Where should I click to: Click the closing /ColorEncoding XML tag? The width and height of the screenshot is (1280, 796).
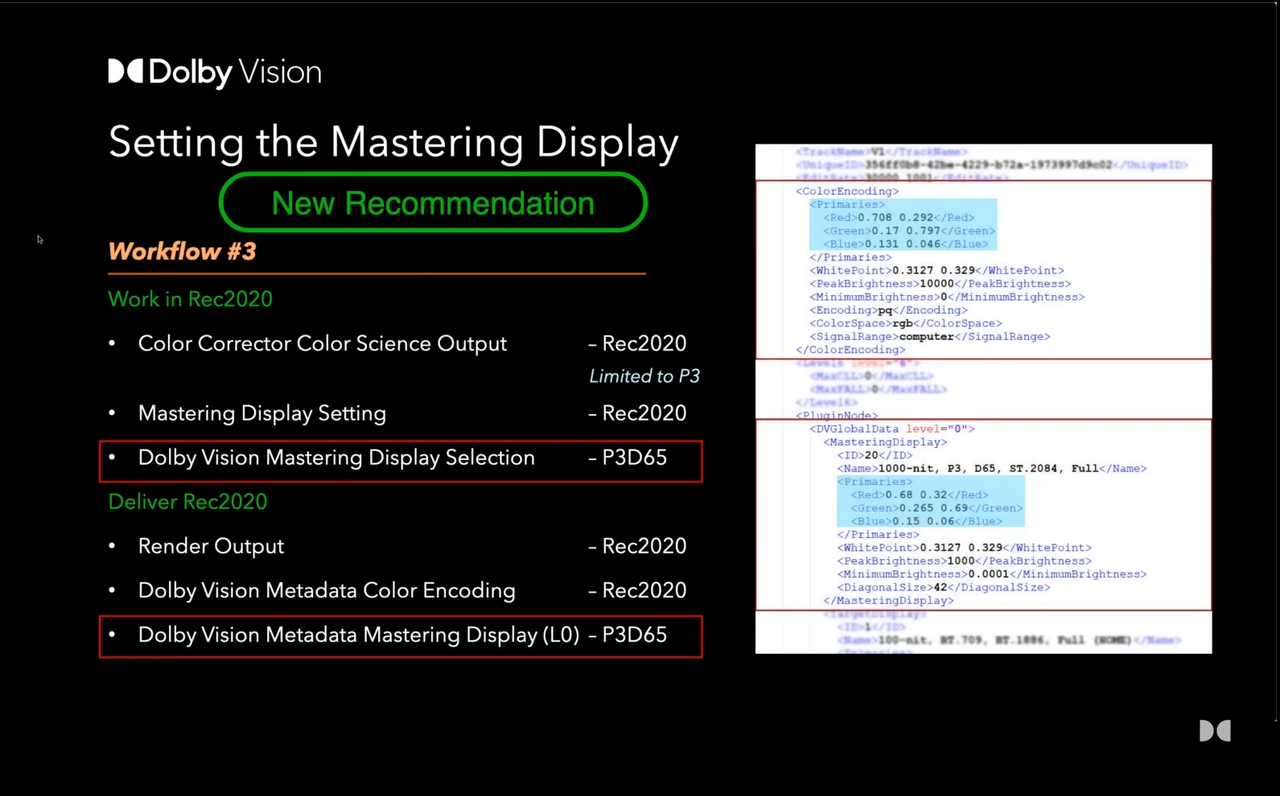(851, 350)
